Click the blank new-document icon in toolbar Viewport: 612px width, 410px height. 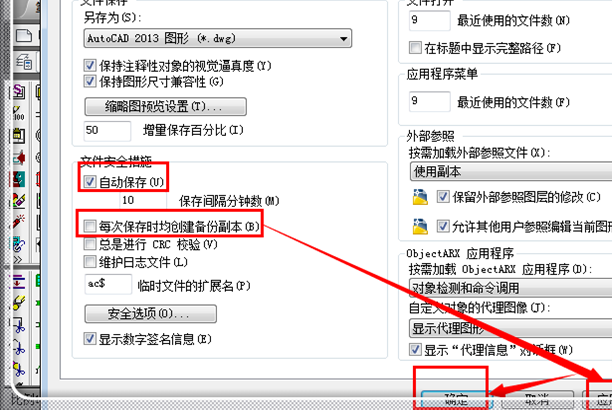point(24,36)
